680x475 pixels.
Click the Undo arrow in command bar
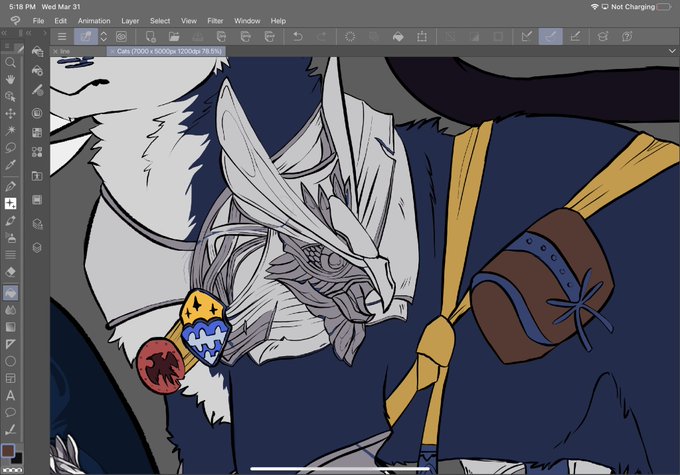click(298, 36)
